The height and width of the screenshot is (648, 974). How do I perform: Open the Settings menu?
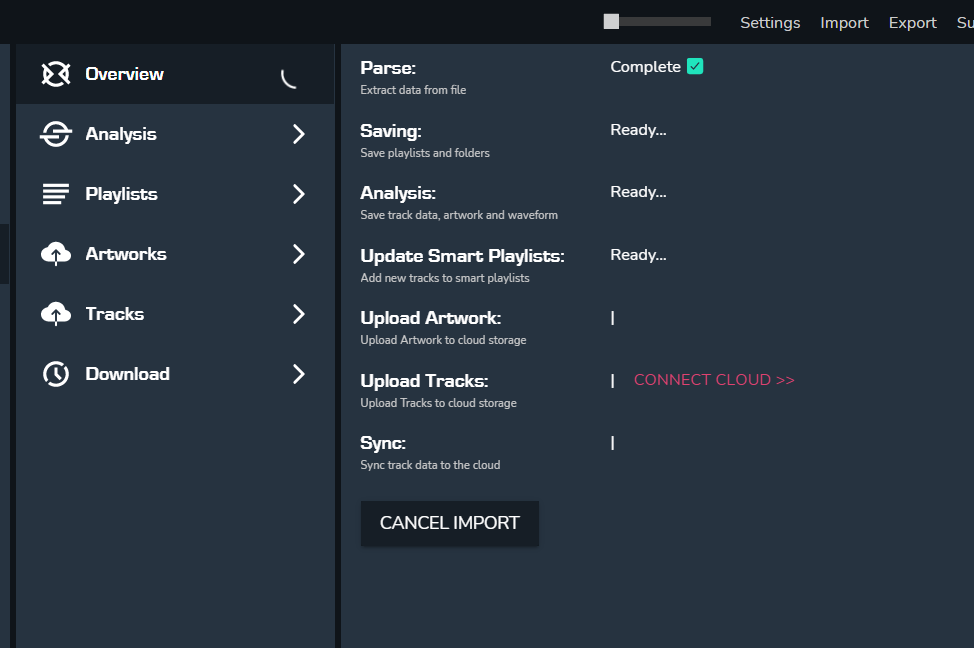770,23
